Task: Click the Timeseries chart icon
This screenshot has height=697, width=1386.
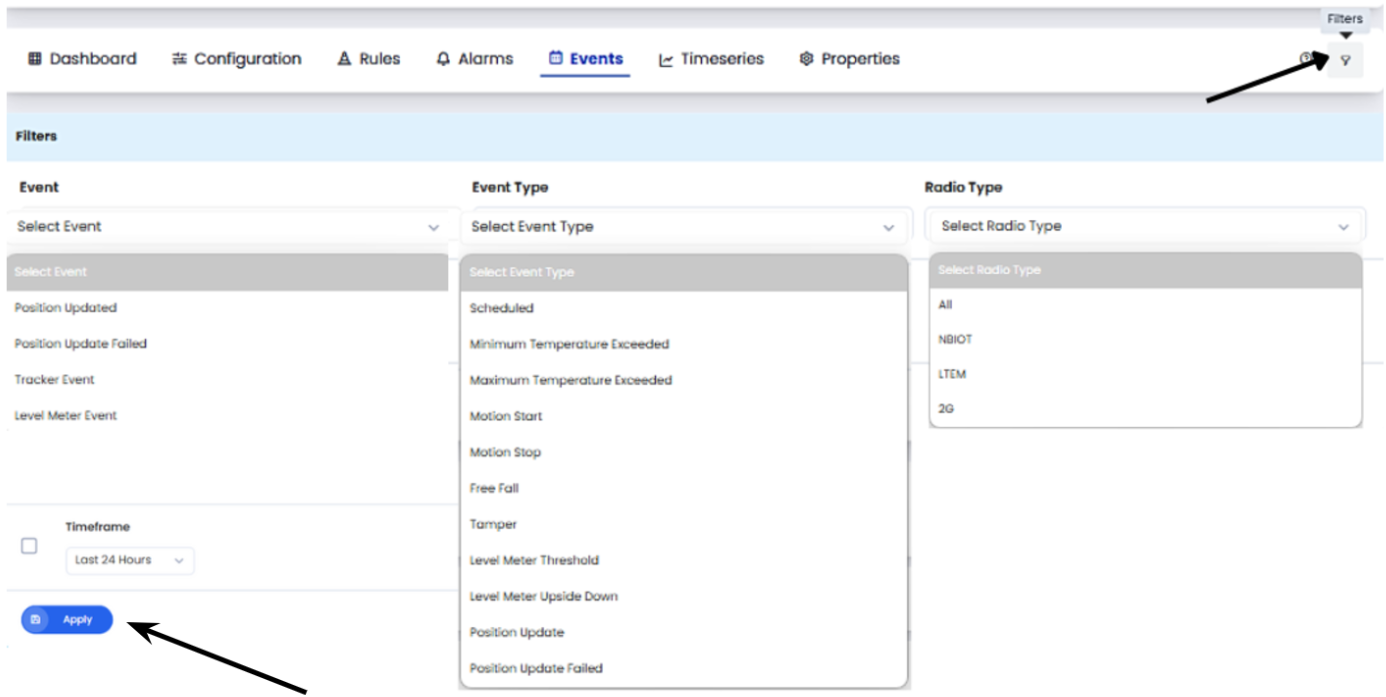Action: pyautogui.click(x=666, y=60)
